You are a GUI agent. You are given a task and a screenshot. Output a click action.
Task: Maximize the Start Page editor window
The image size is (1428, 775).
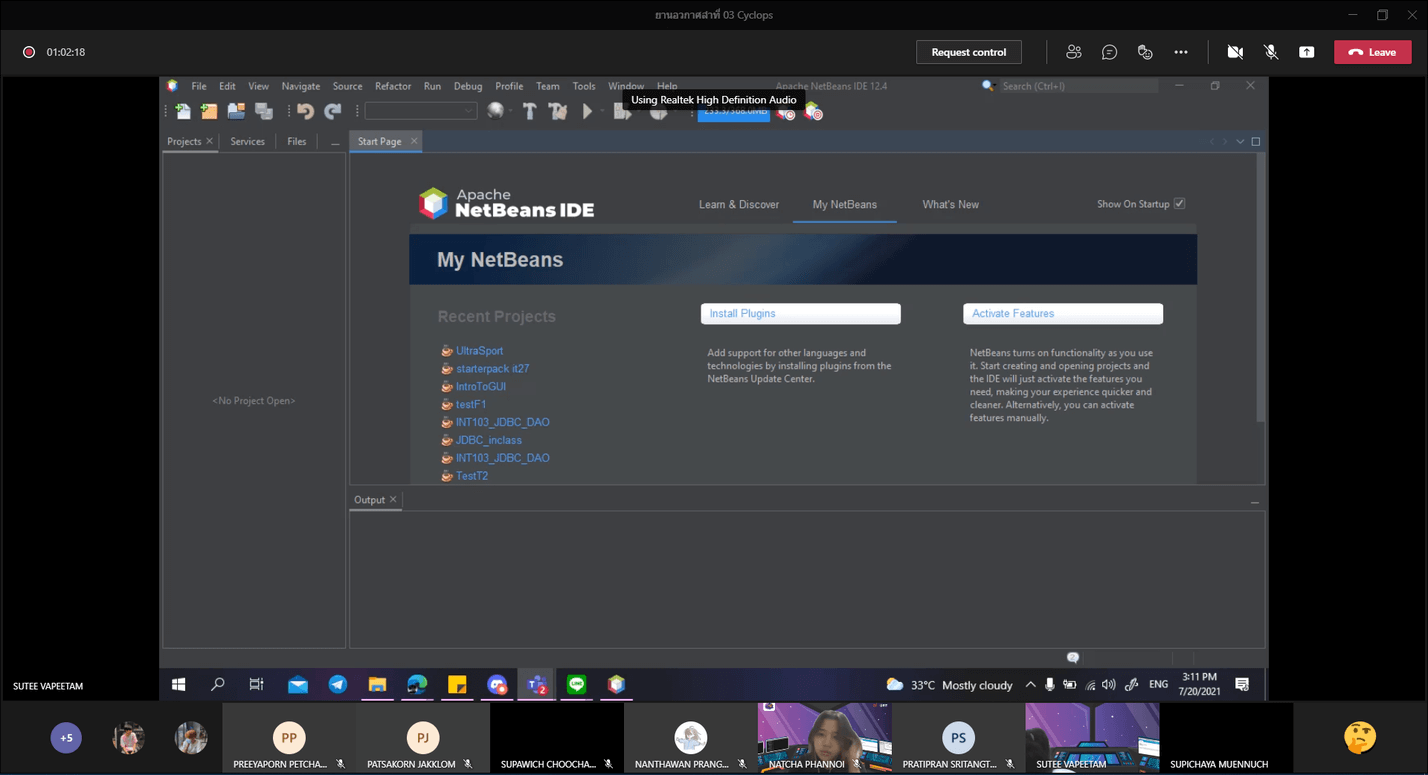[1256, 142]
